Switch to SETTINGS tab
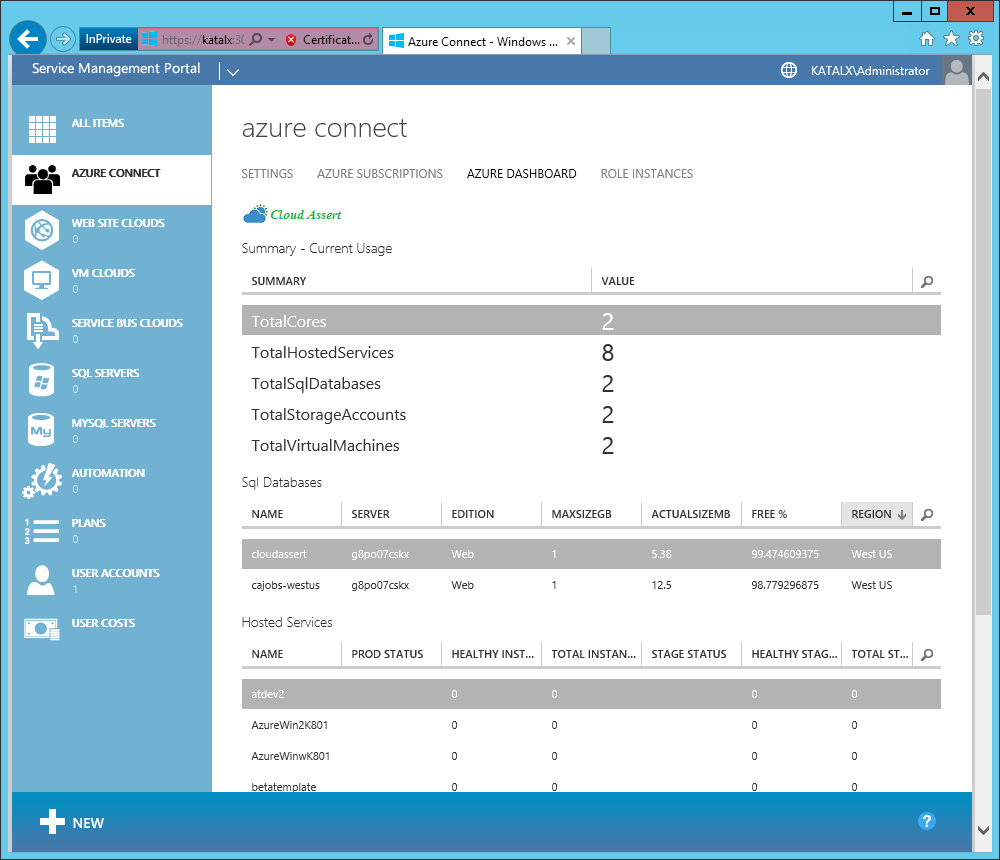Viewport: 1000px width, 860px height. tap(267, 174)
